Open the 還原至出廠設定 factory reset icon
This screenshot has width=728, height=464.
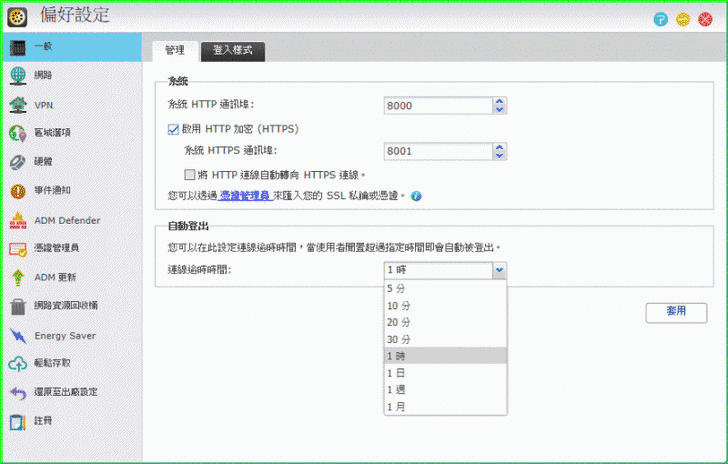(18, 393)
